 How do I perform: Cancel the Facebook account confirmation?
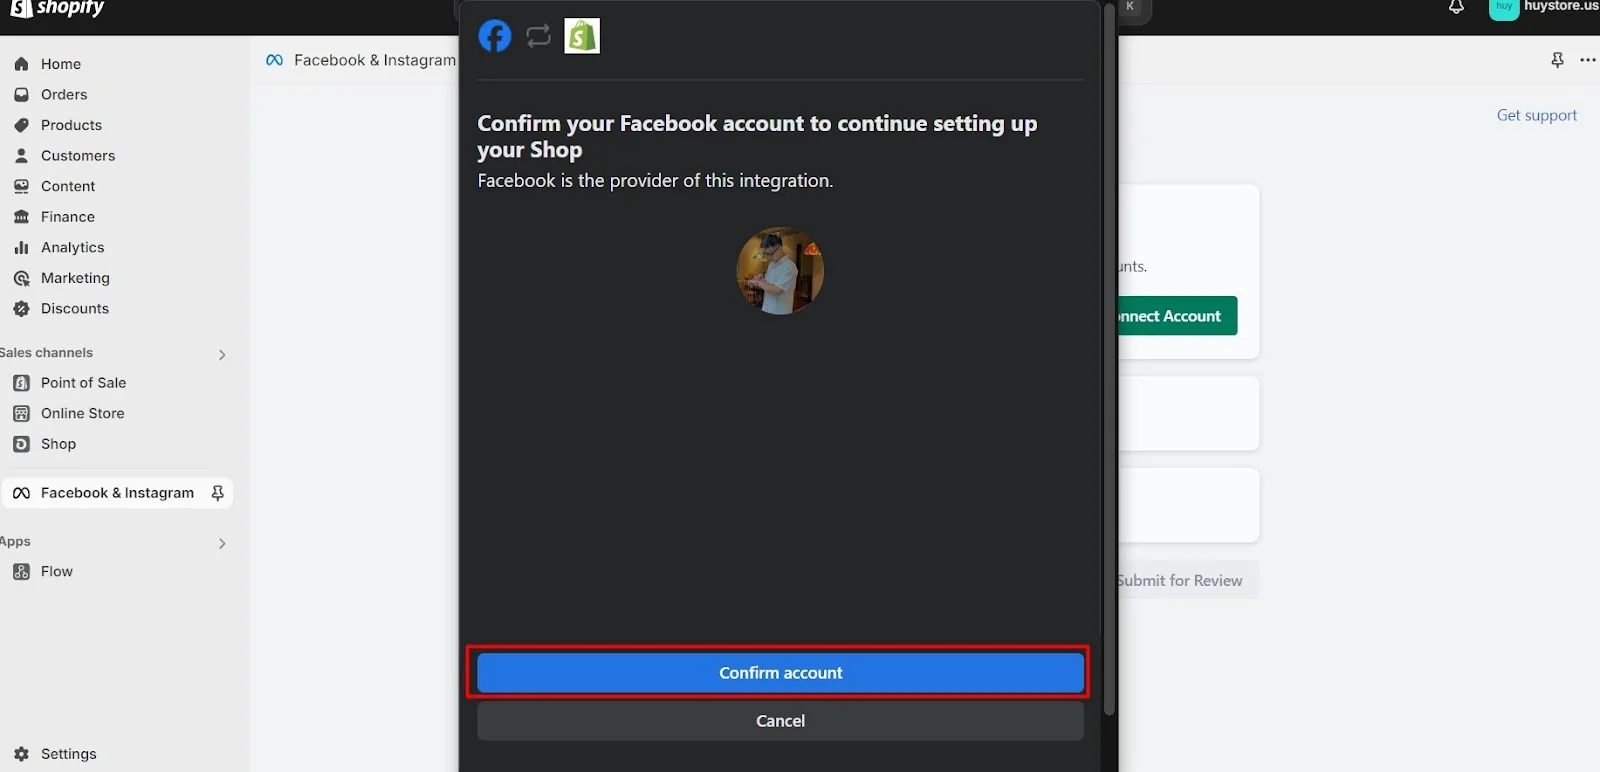(780, 721)
